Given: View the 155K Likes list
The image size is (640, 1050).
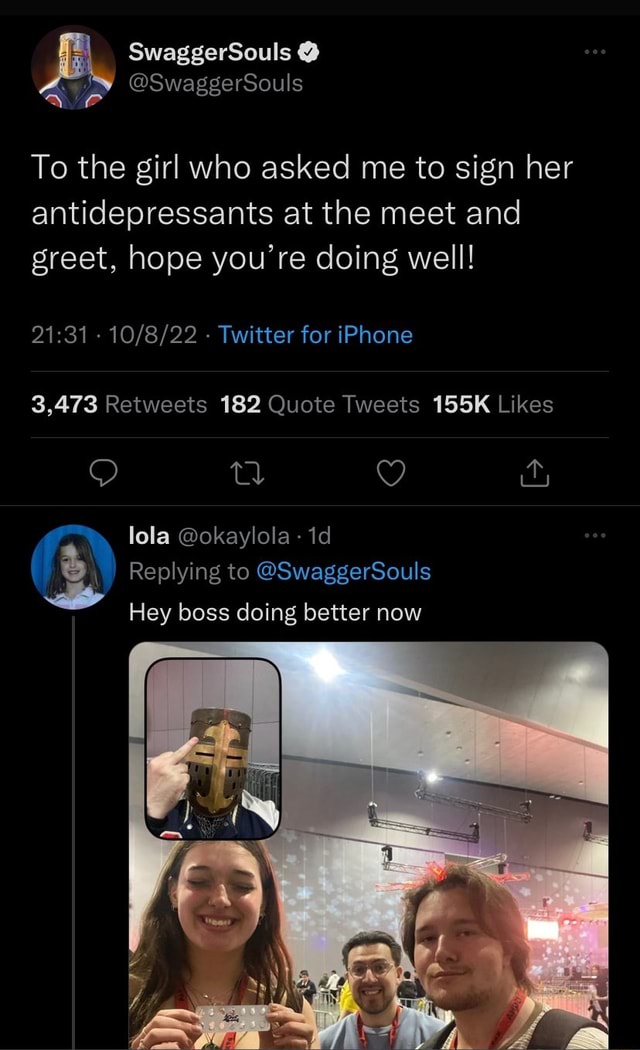Looking at the screenshot, I should click(x=493, y=404).
